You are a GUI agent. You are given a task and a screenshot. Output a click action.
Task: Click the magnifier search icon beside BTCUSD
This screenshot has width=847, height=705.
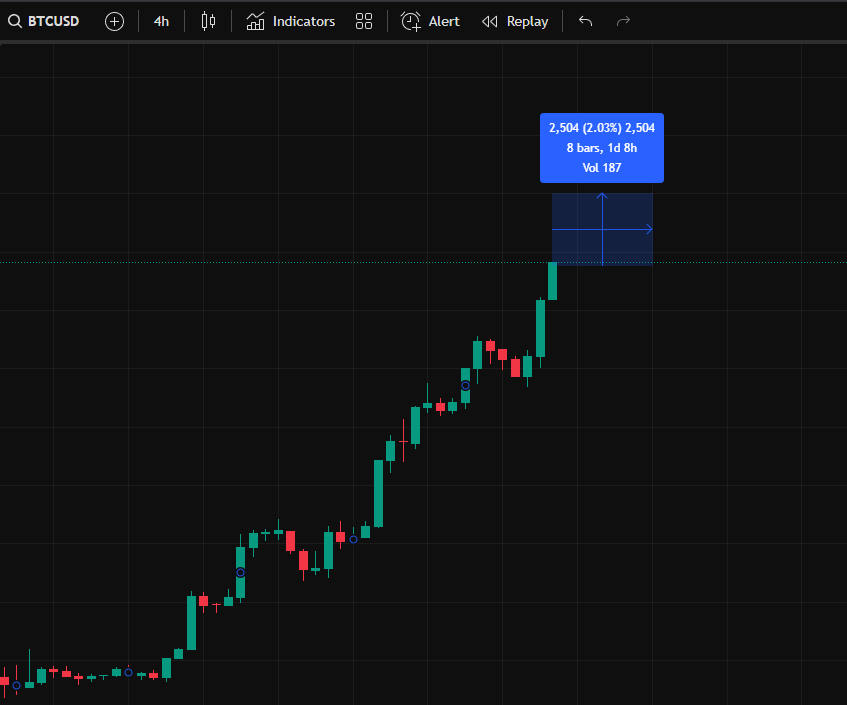(15, 22)
